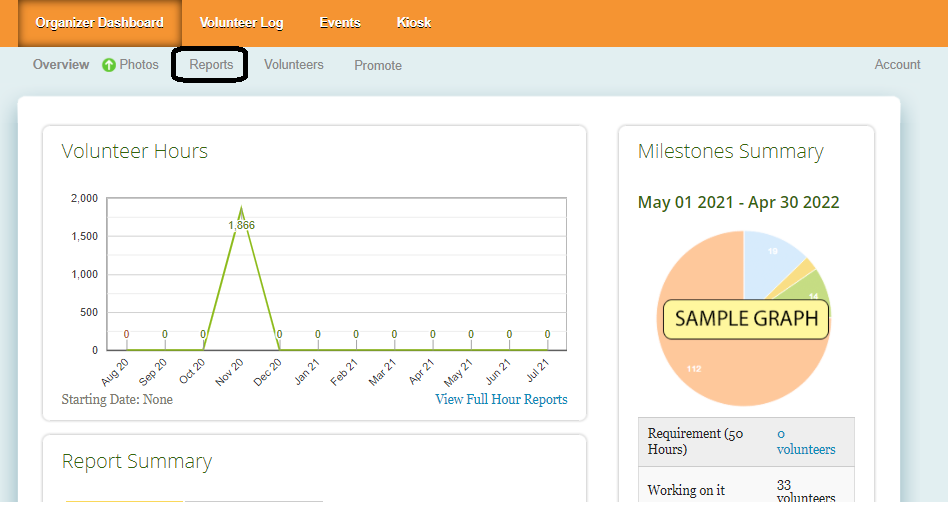
Task: Click the Report Summary heading
Action: click(x=137, y=461)
